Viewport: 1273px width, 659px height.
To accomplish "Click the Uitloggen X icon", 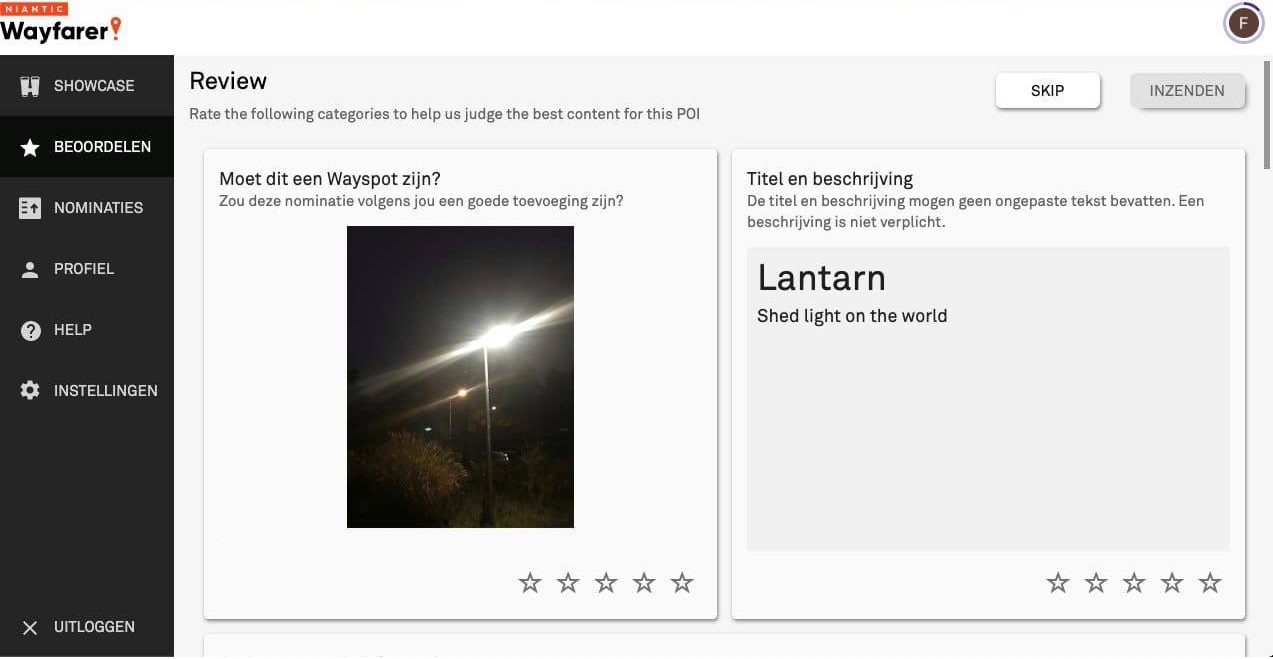I will [30, 628].
